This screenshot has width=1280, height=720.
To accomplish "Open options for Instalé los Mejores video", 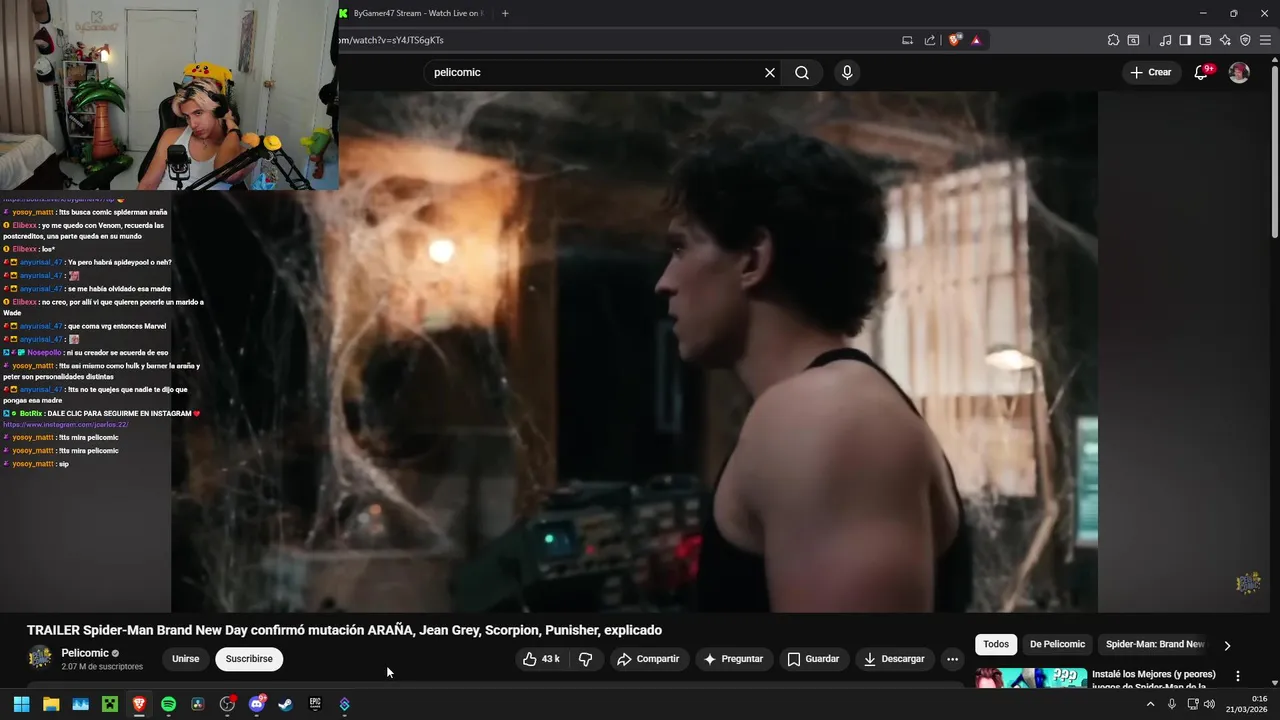I will click(1238, 676).
